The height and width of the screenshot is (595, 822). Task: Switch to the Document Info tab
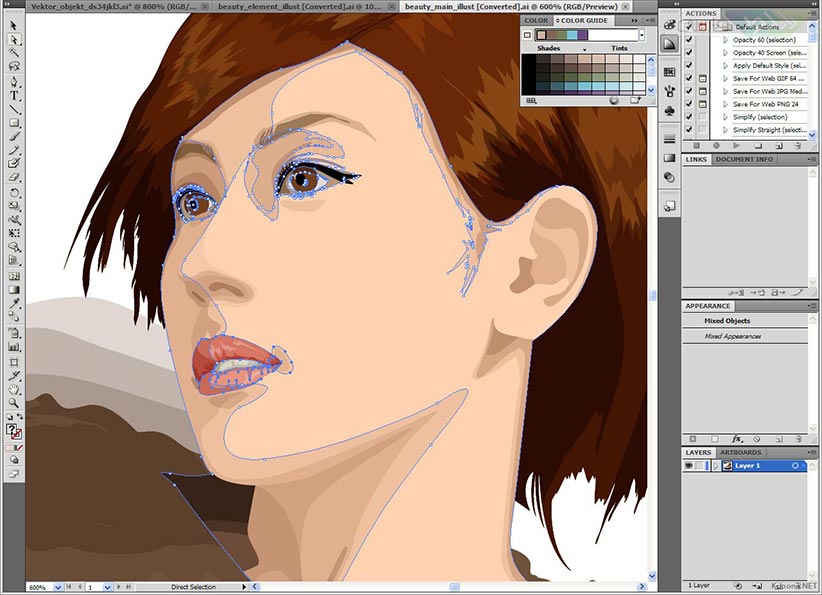point(744,159)
